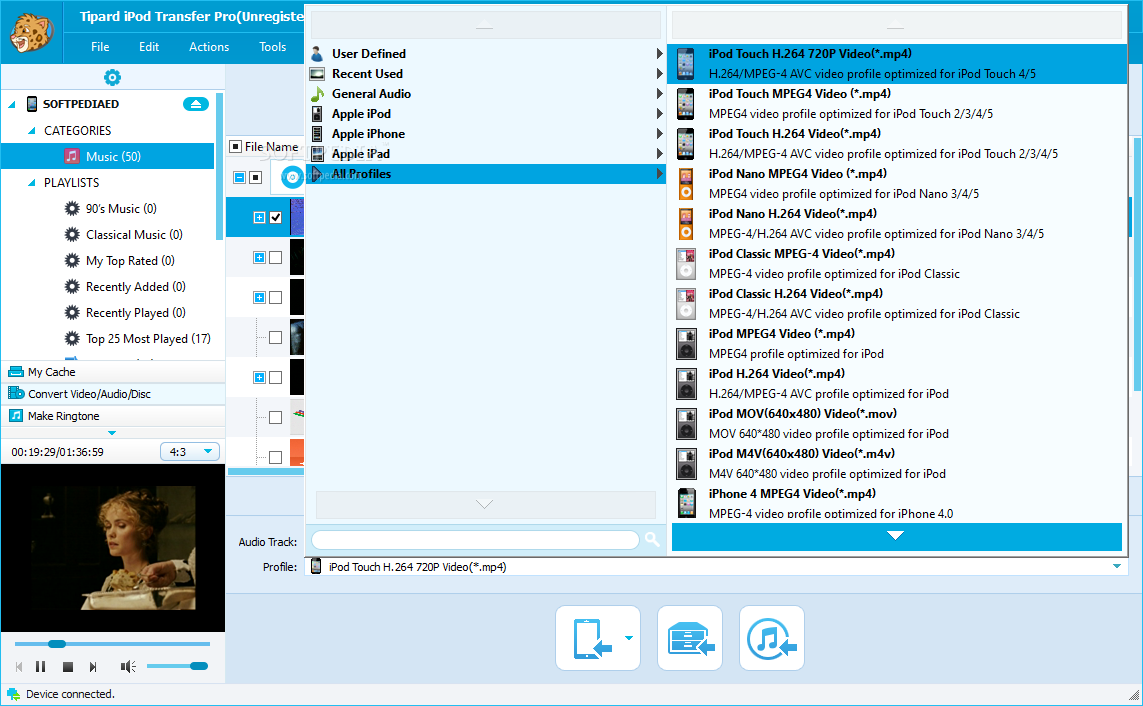This screenshot has height=706, width=1143.
Task: Open Convert Video/Audio/Disc panel
Action: click(x=114, y=393)
